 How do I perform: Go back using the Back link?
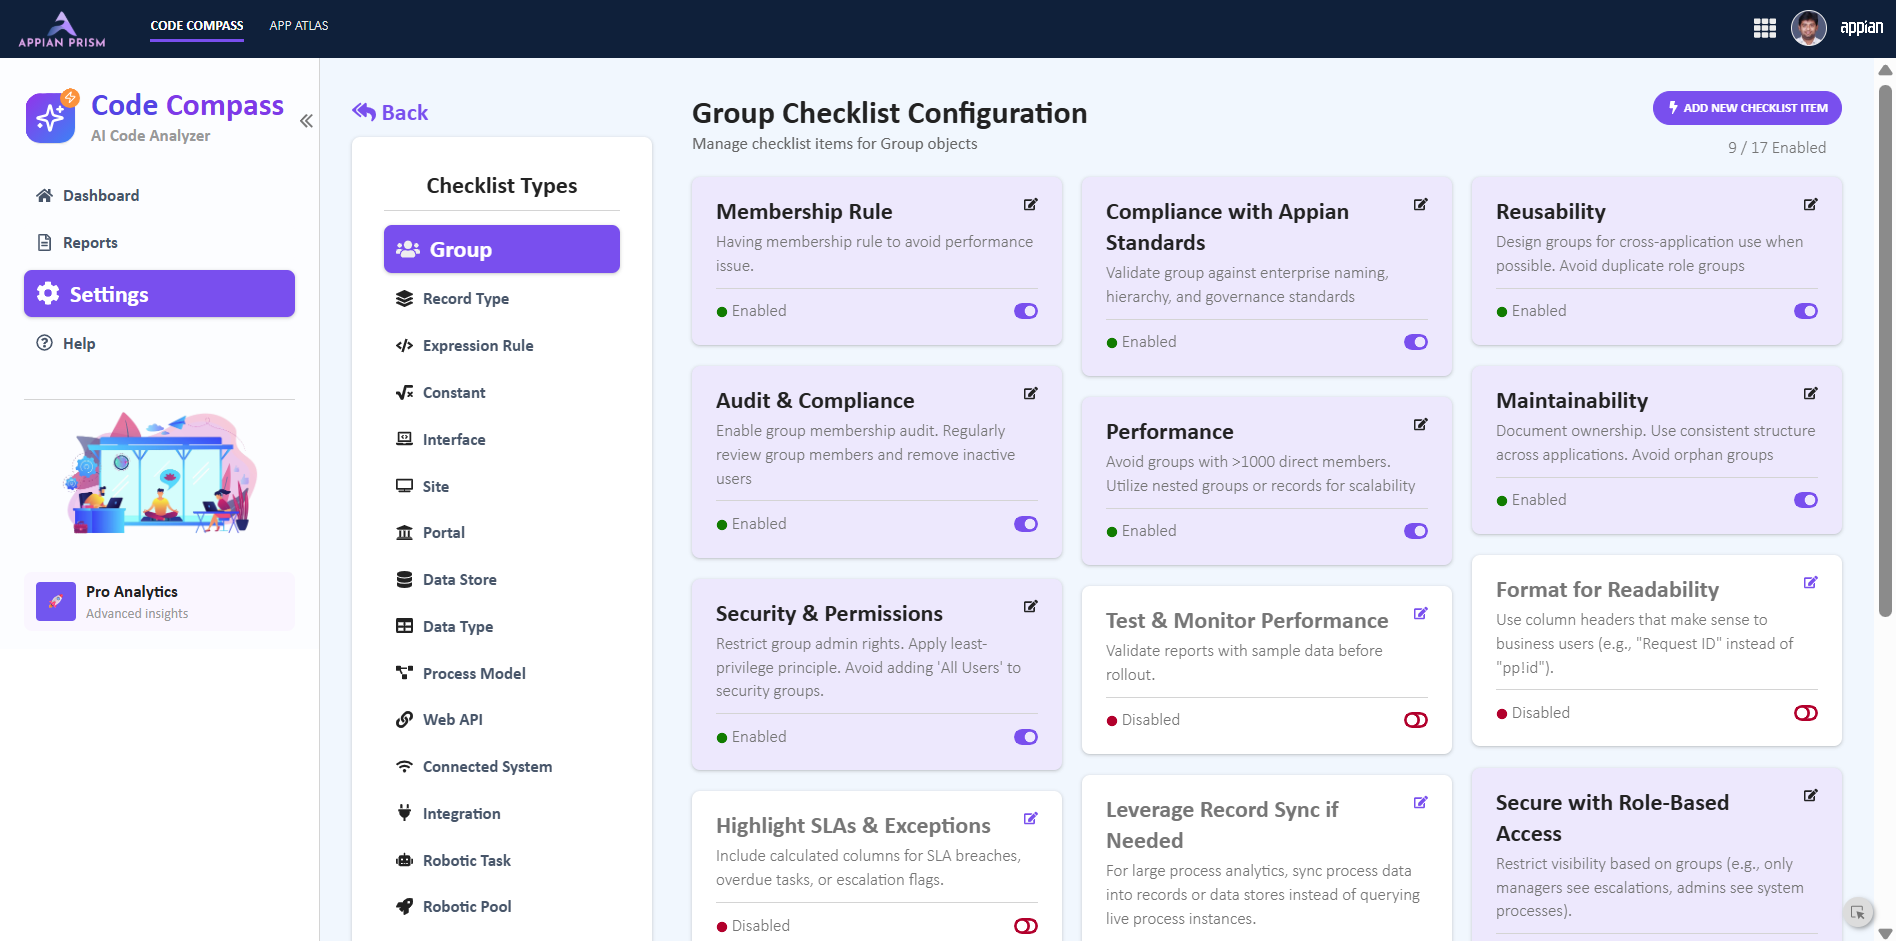tap(390, 113)
